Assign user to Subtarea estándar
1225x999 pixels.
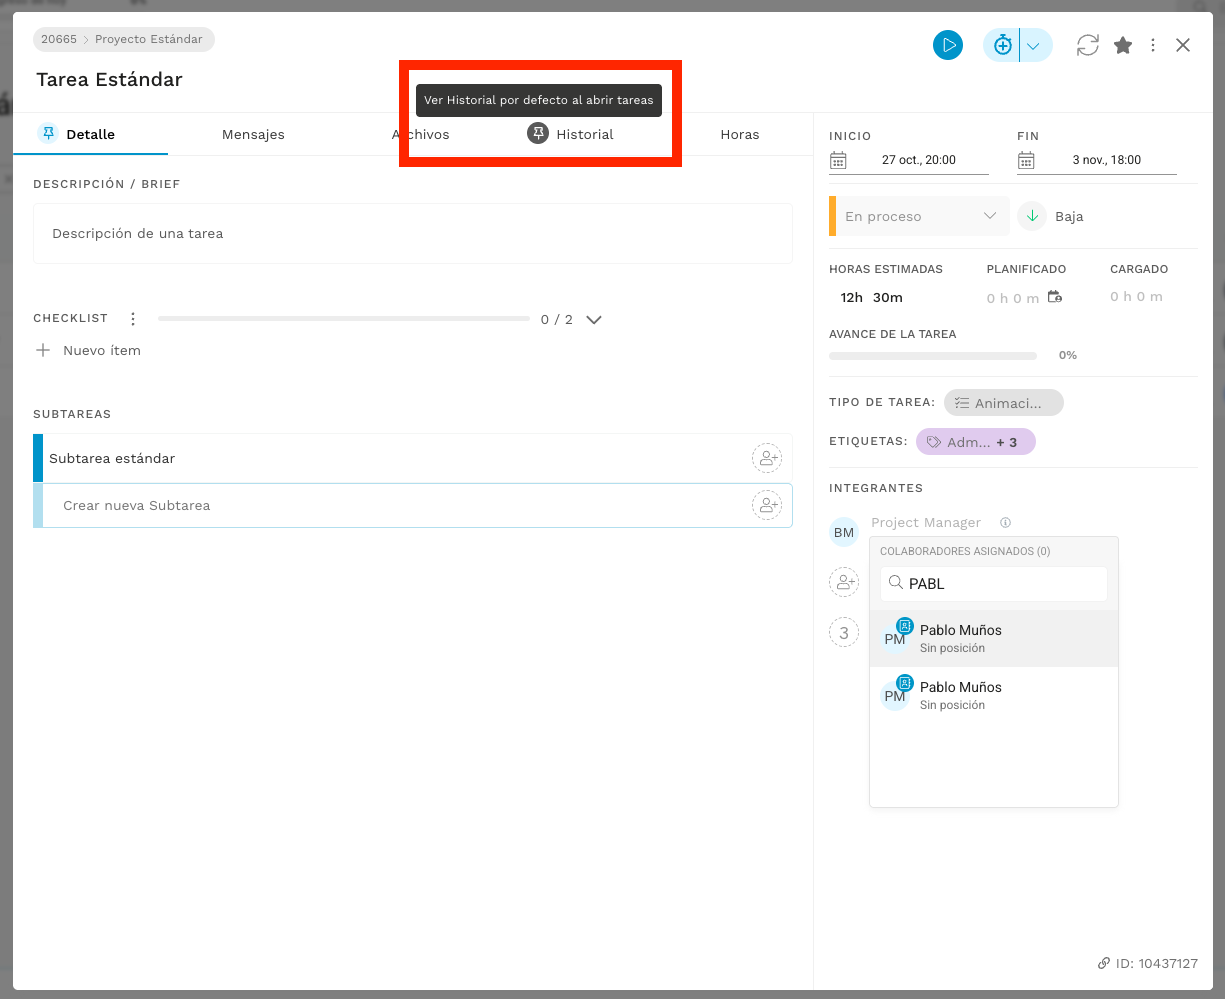[767, 458]
